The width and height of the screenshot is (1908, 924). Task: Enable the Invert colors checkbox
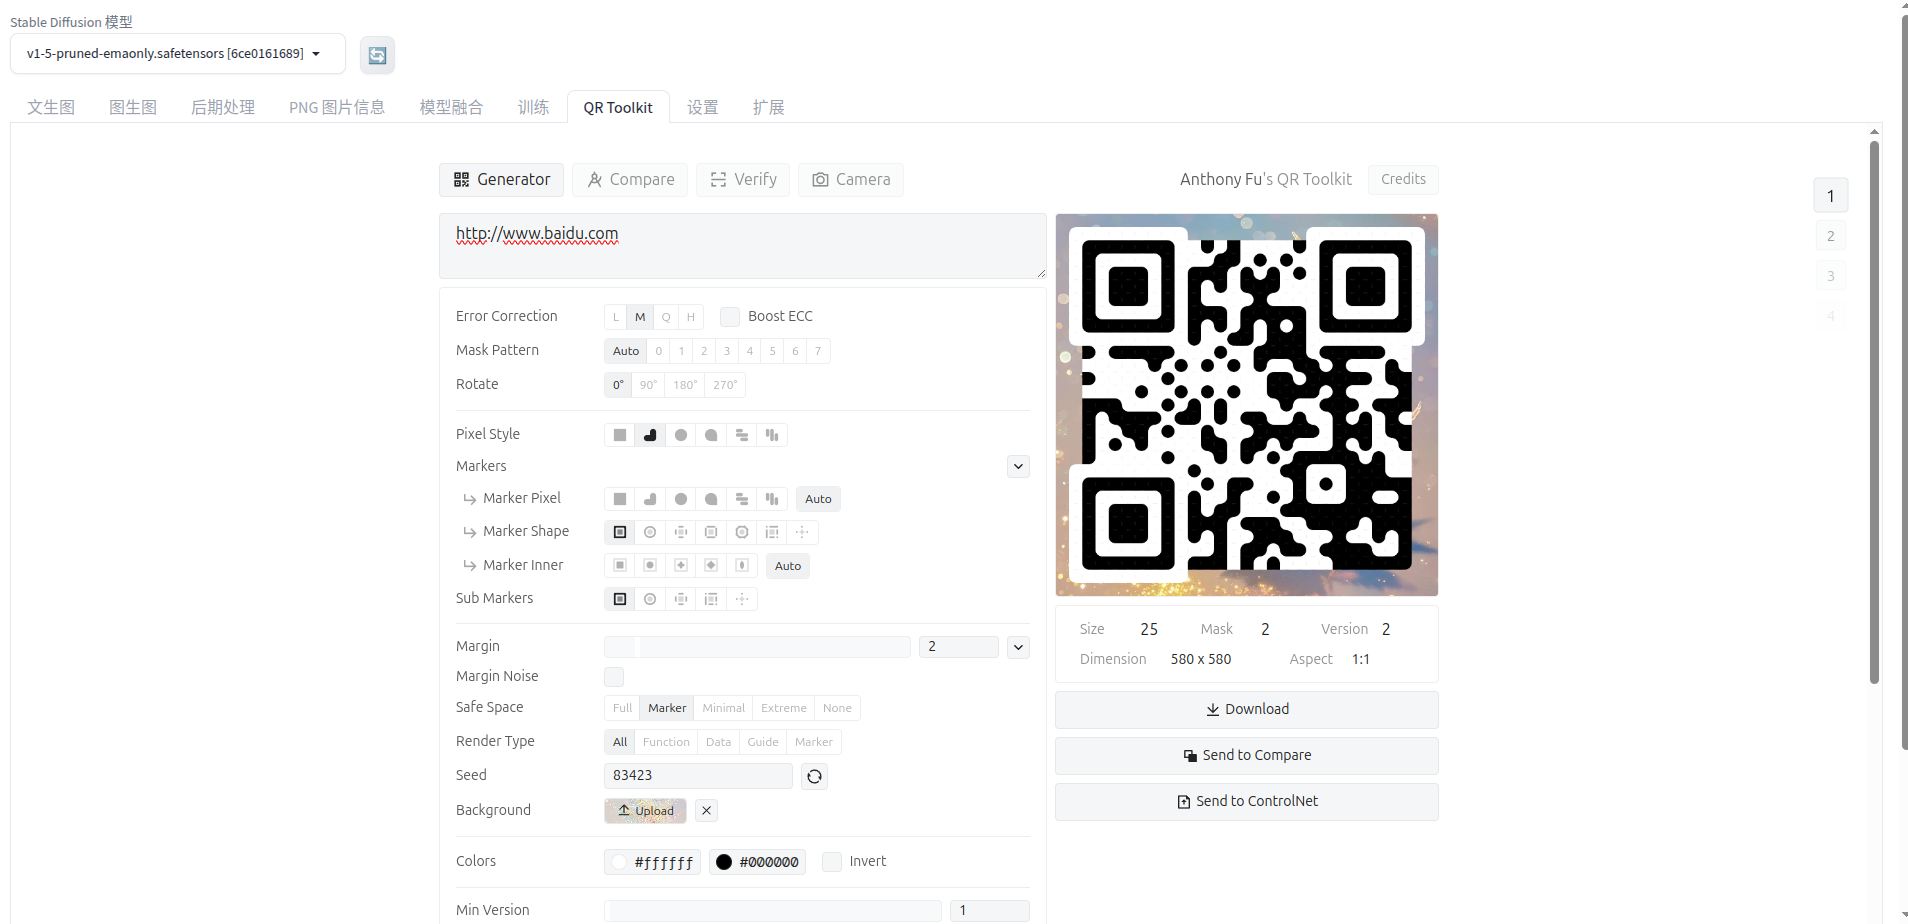(832, 861)
